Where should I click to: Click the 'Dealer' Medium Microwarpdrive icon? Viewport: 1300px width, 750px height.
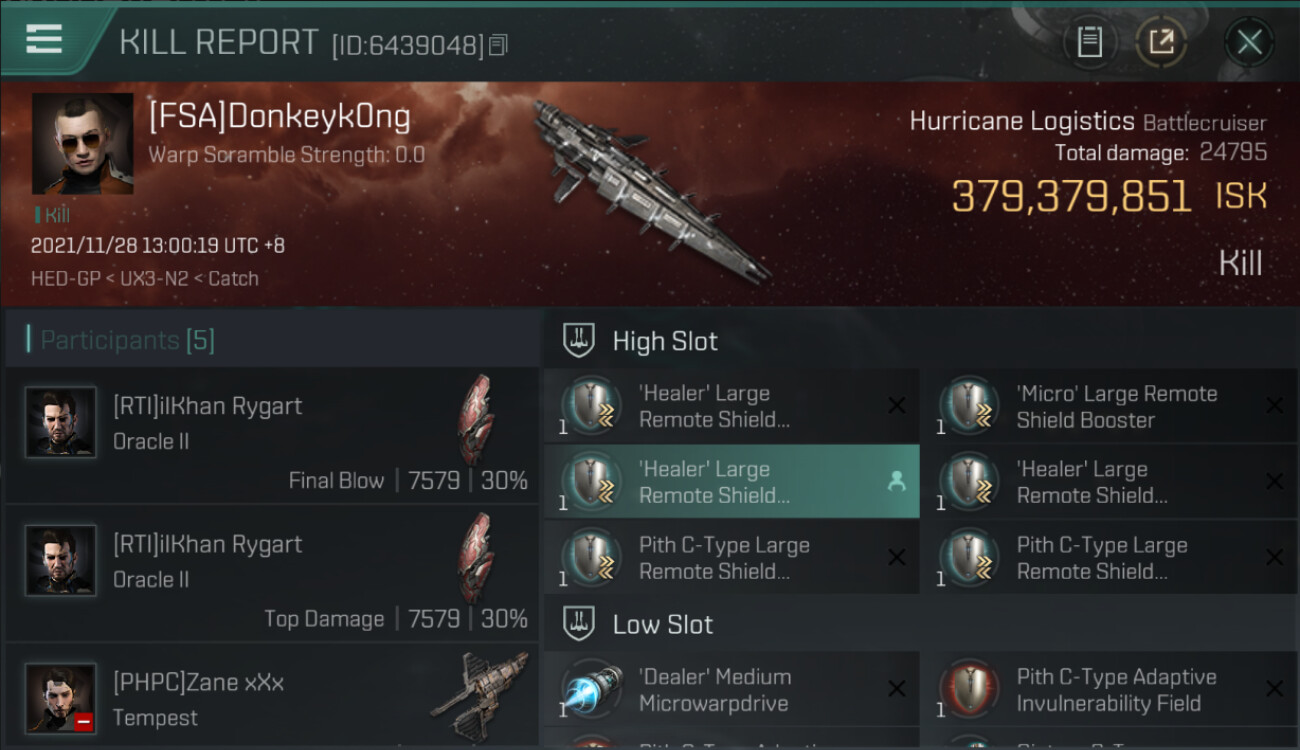click(x=591, y=690)
